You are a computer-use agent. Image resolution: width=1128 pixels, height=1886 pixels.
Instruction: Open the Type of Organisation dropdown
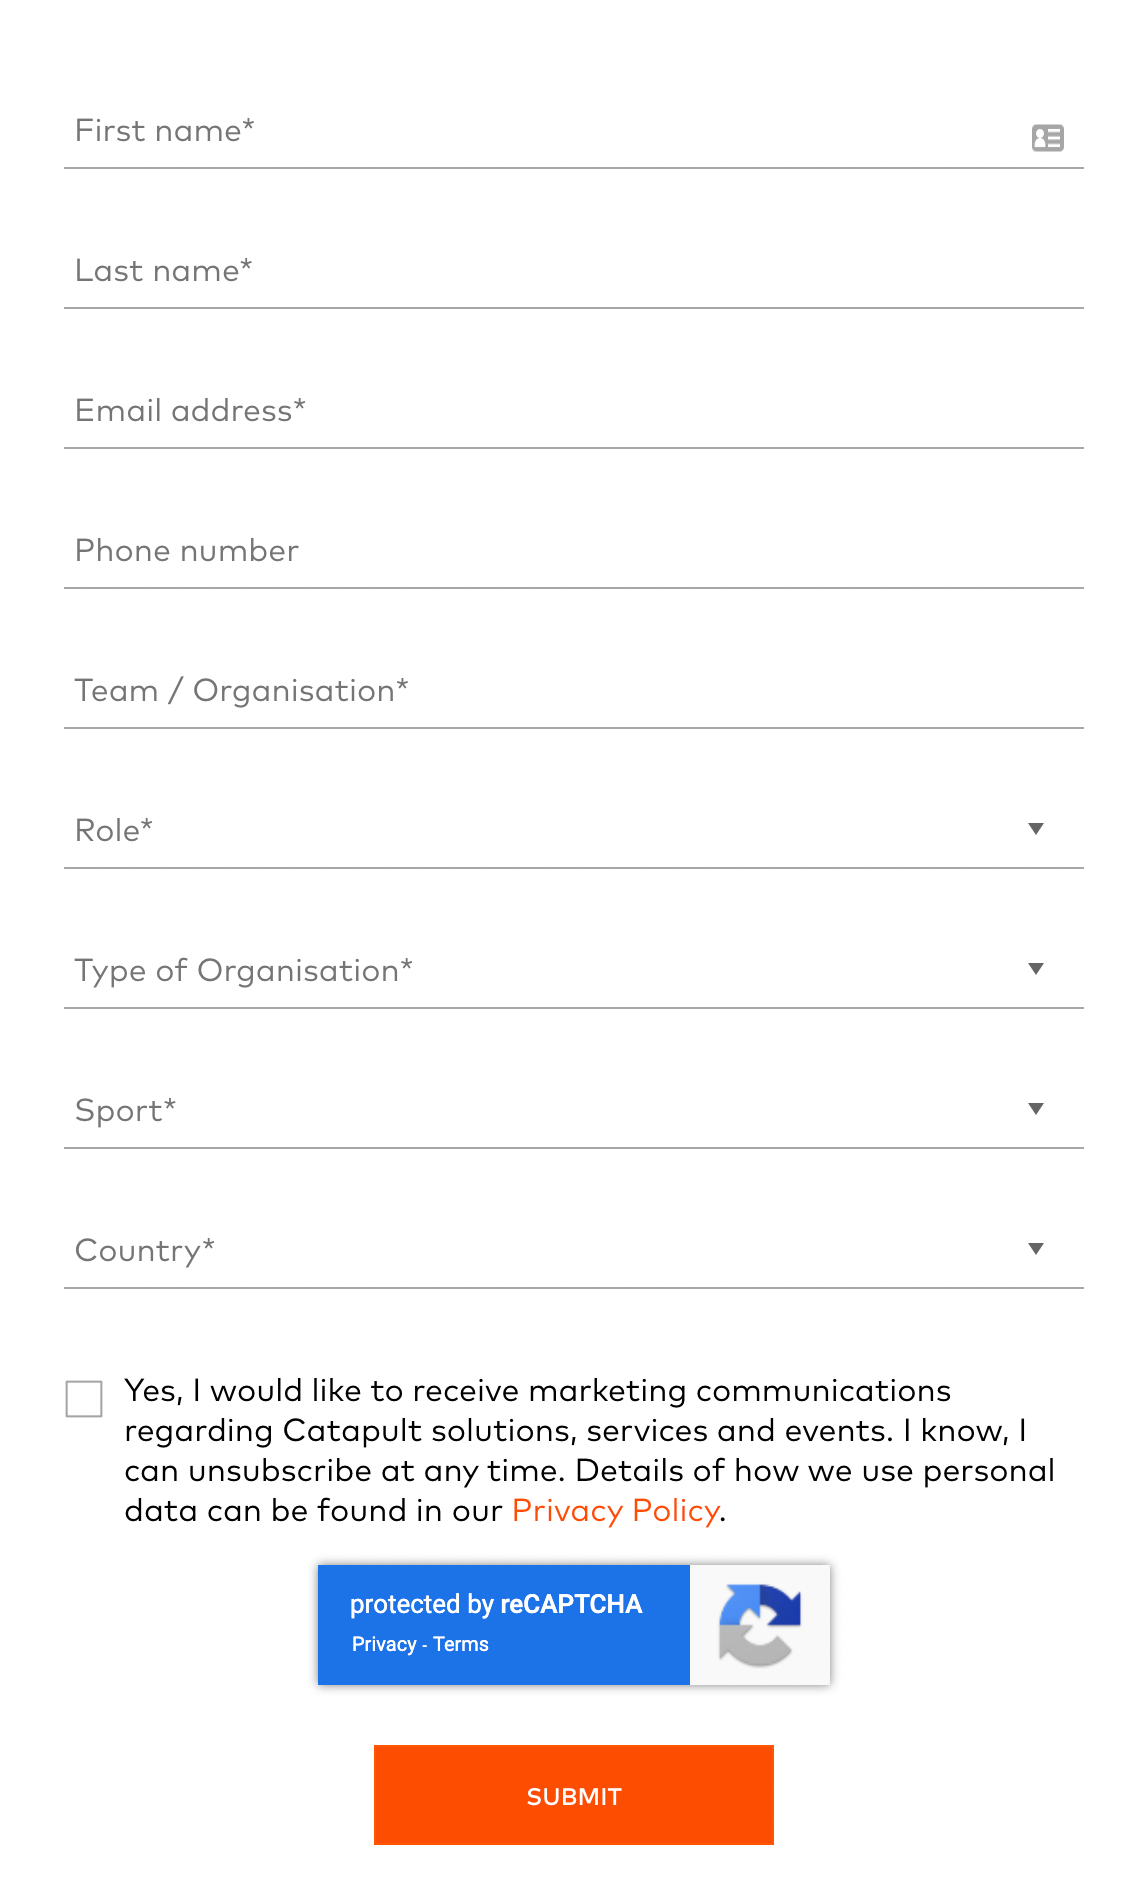click(x=574, y=970)
